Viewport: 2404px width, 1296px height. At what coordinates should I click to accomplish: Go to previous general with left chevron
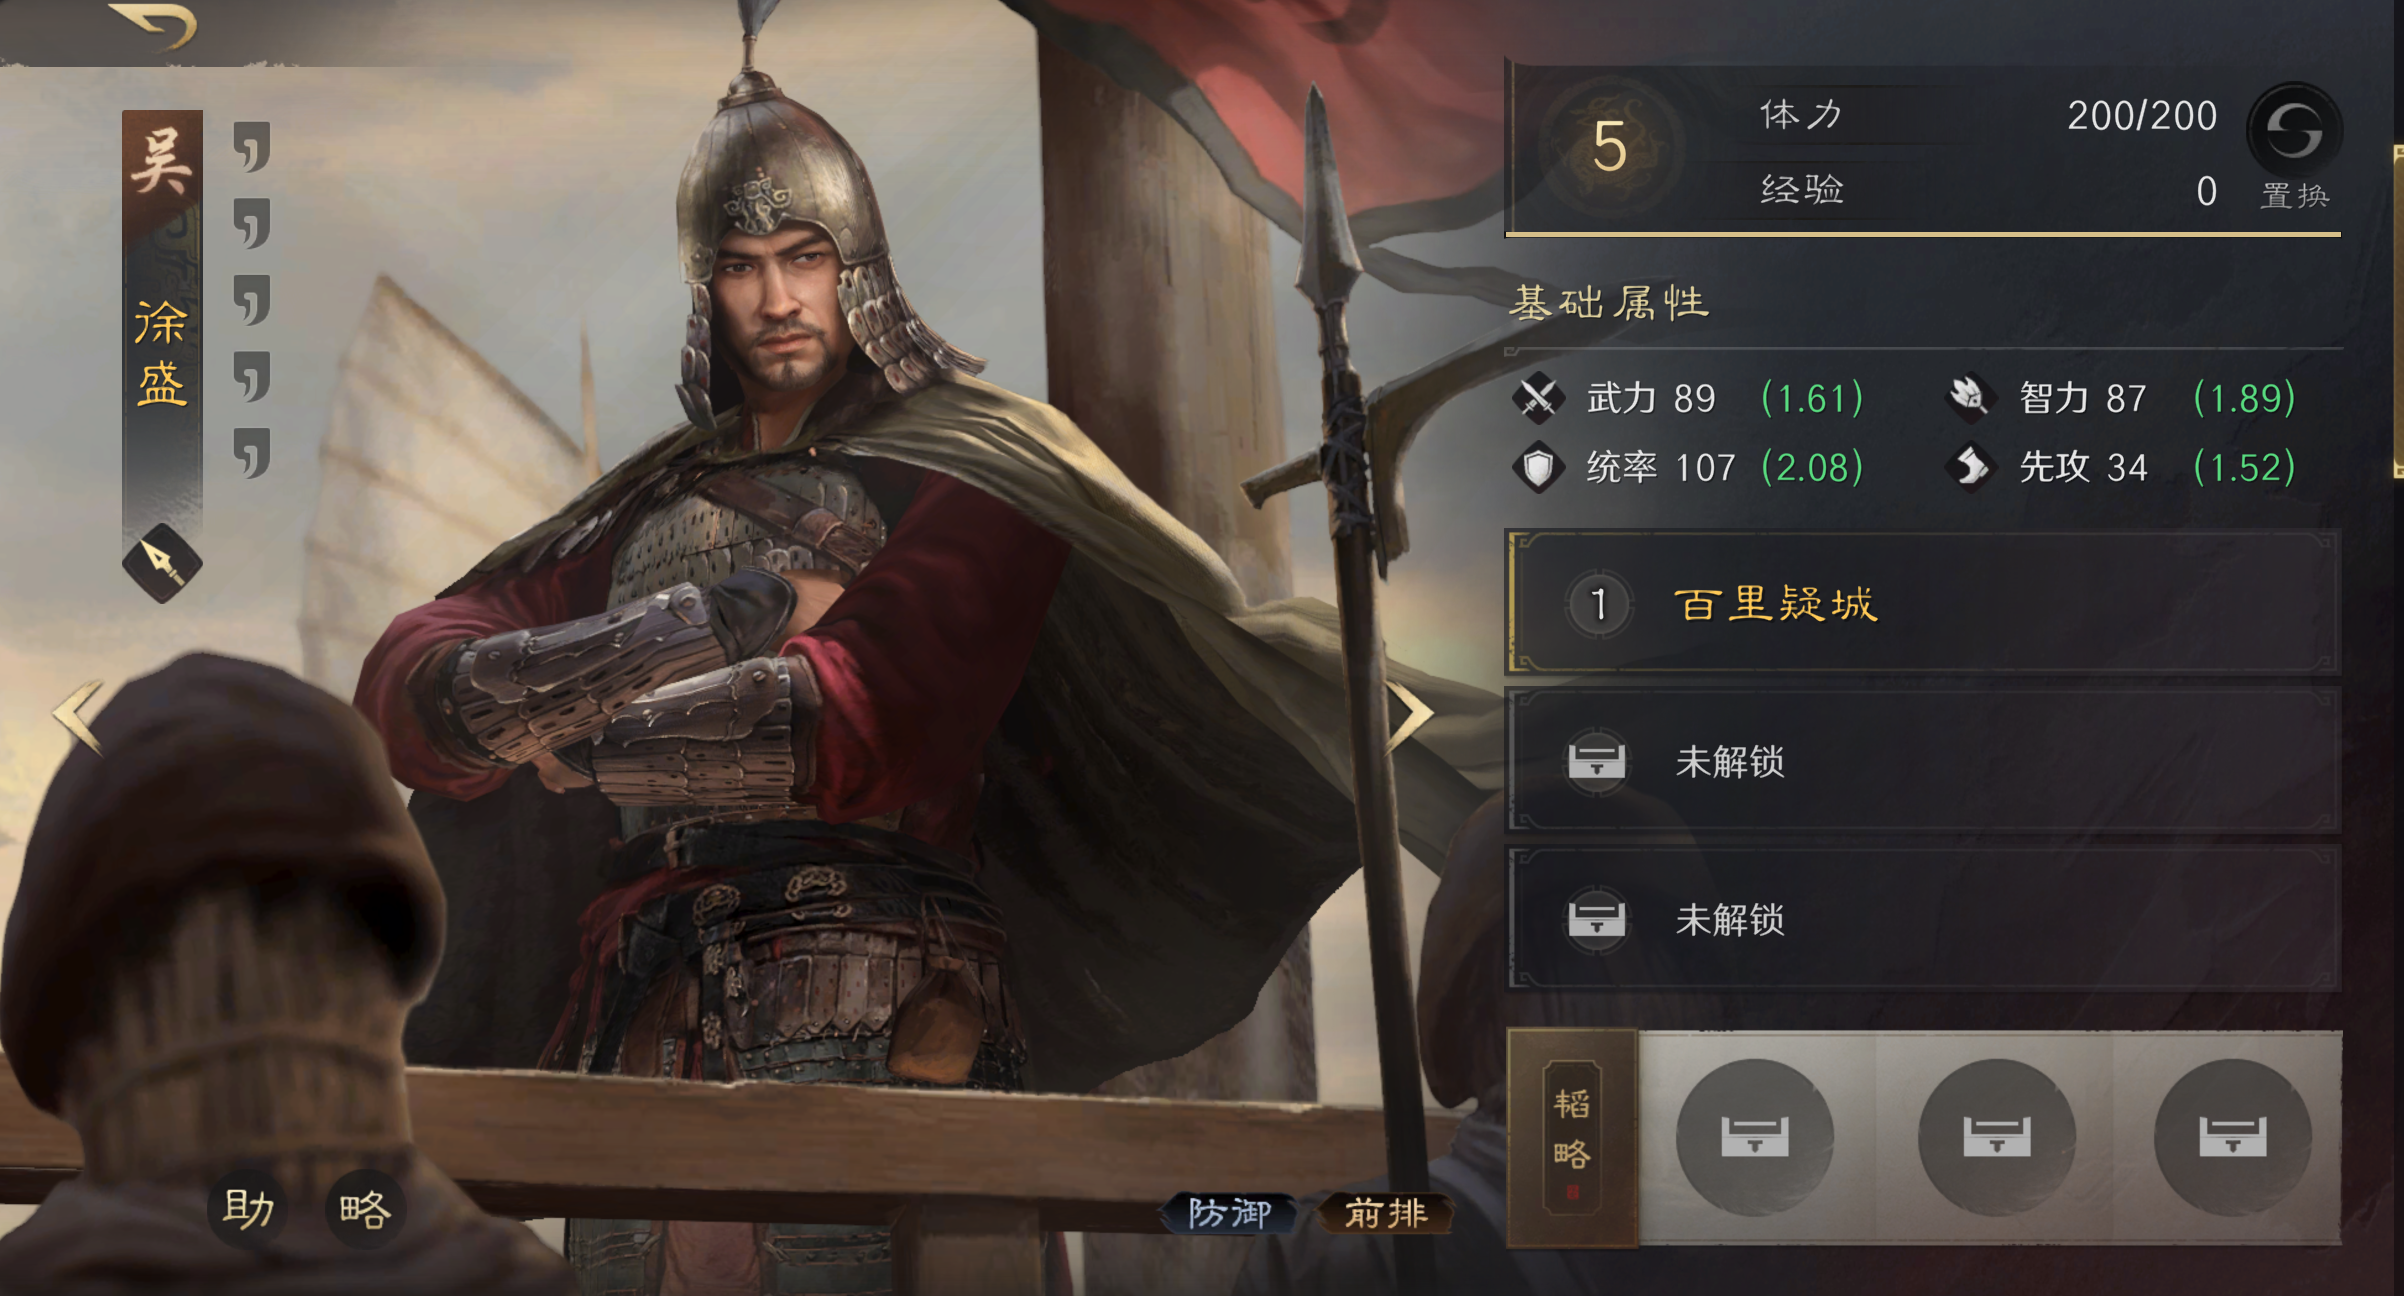[x=80, y=716]
